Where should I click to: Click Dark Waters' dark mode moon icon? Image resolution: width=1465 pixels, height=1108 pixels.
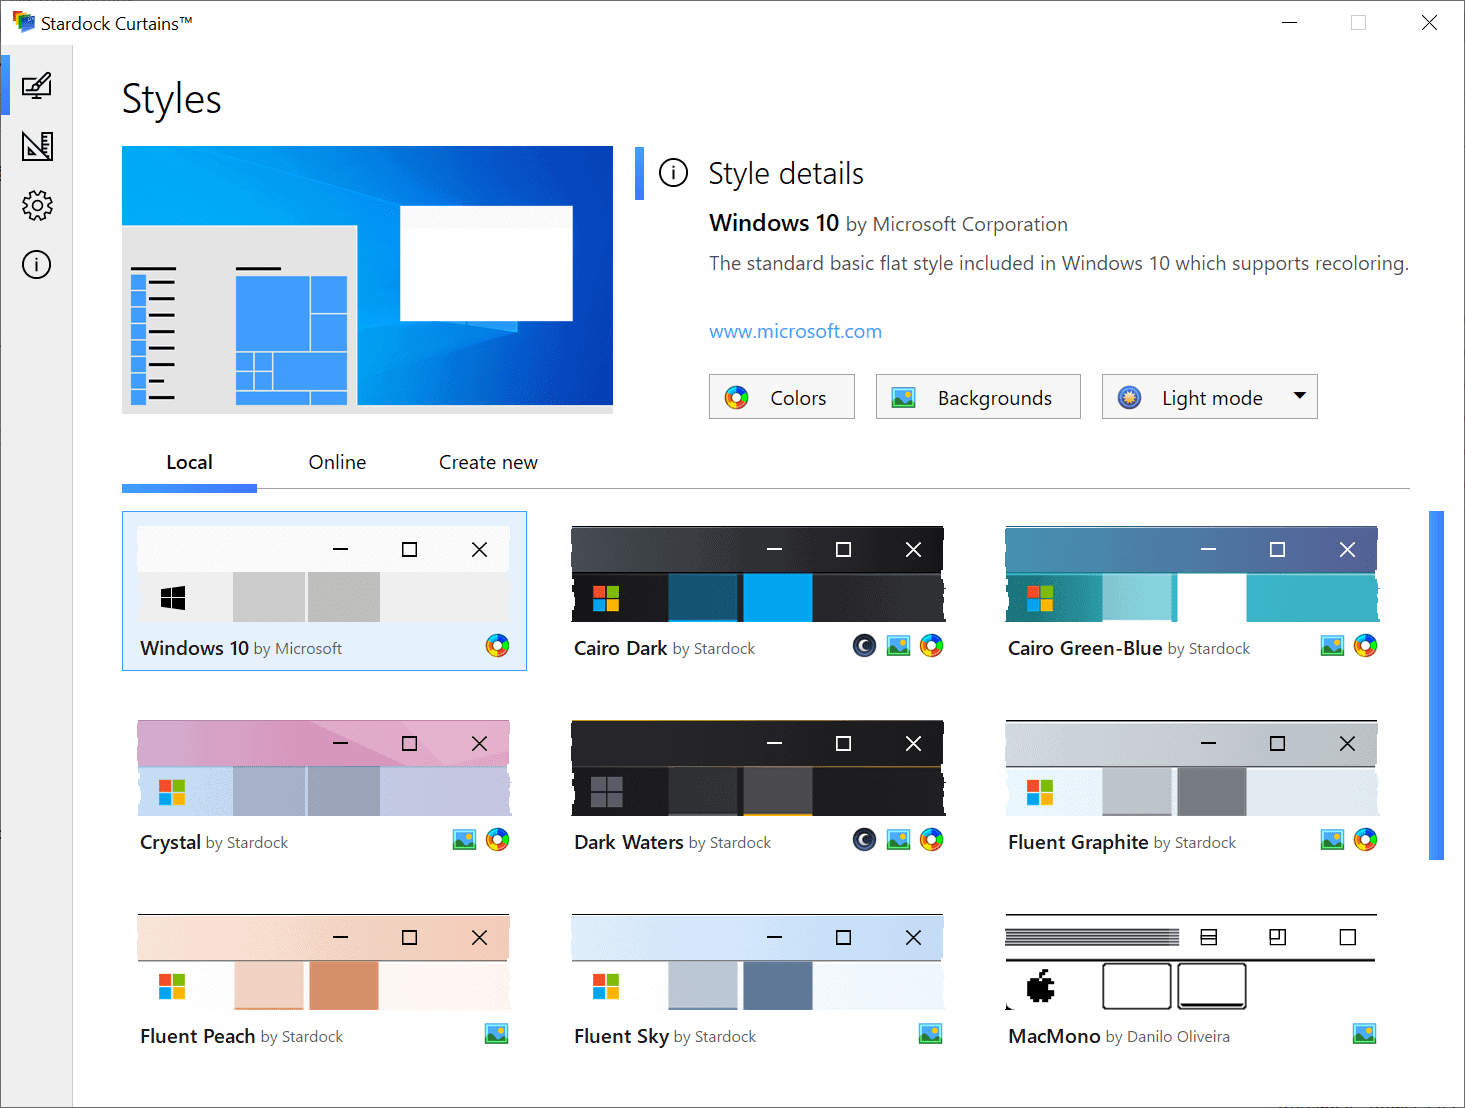[865, 840]
